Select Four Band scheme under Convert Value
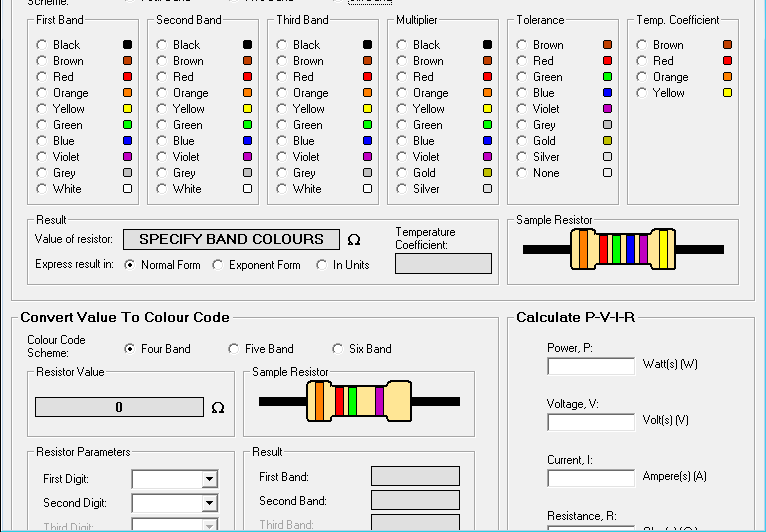The height and width of the screenshot is (532, 766). point(129,349)
